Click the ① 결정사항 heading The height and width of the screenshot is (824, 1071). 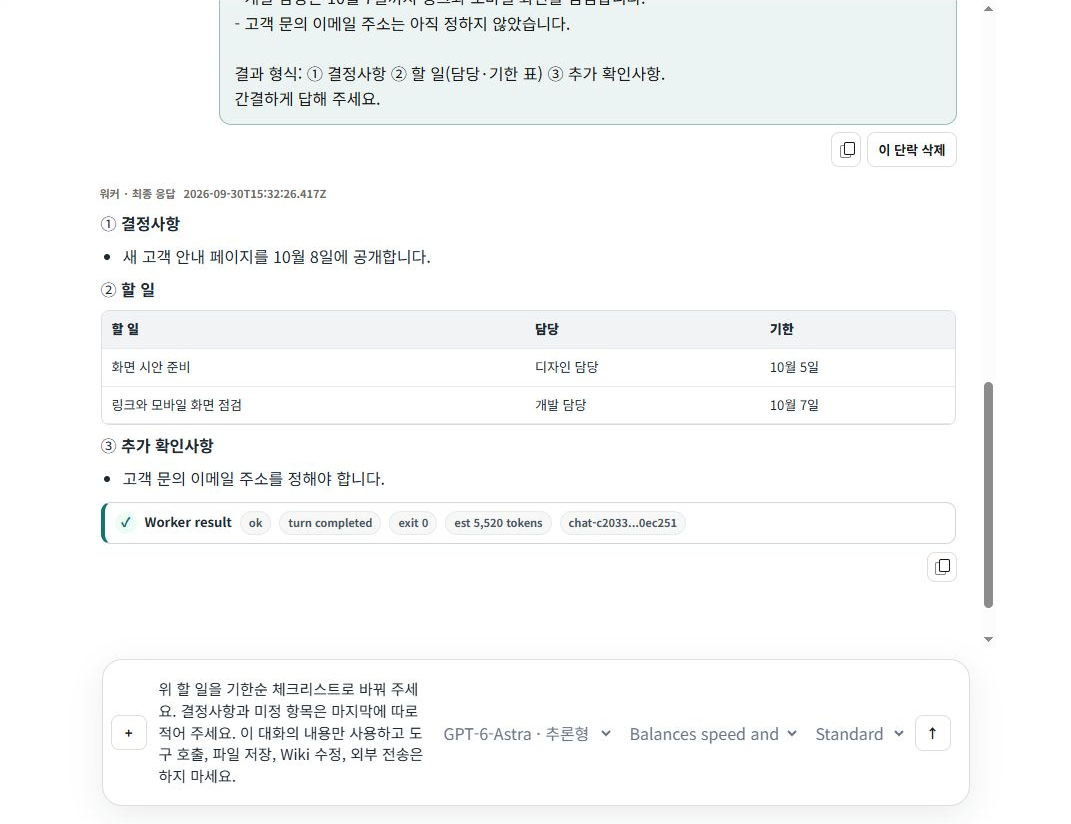pyautogui.click(x=140, y=224)
